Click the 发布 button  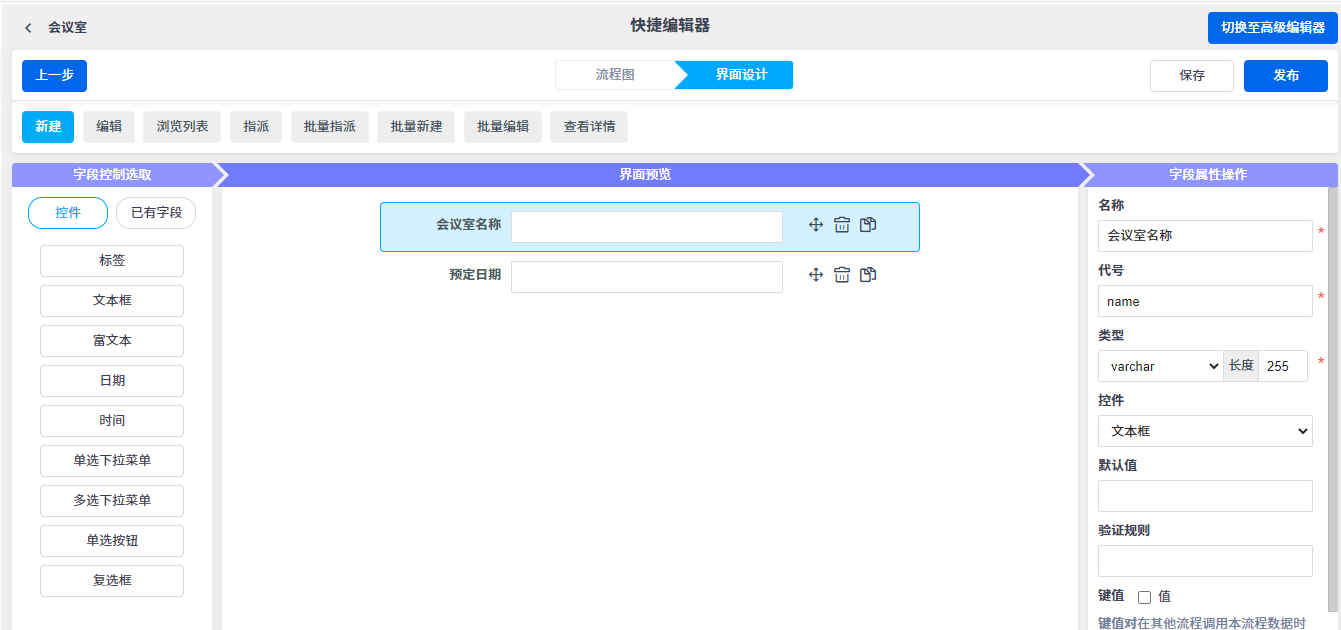point(1286,76)
